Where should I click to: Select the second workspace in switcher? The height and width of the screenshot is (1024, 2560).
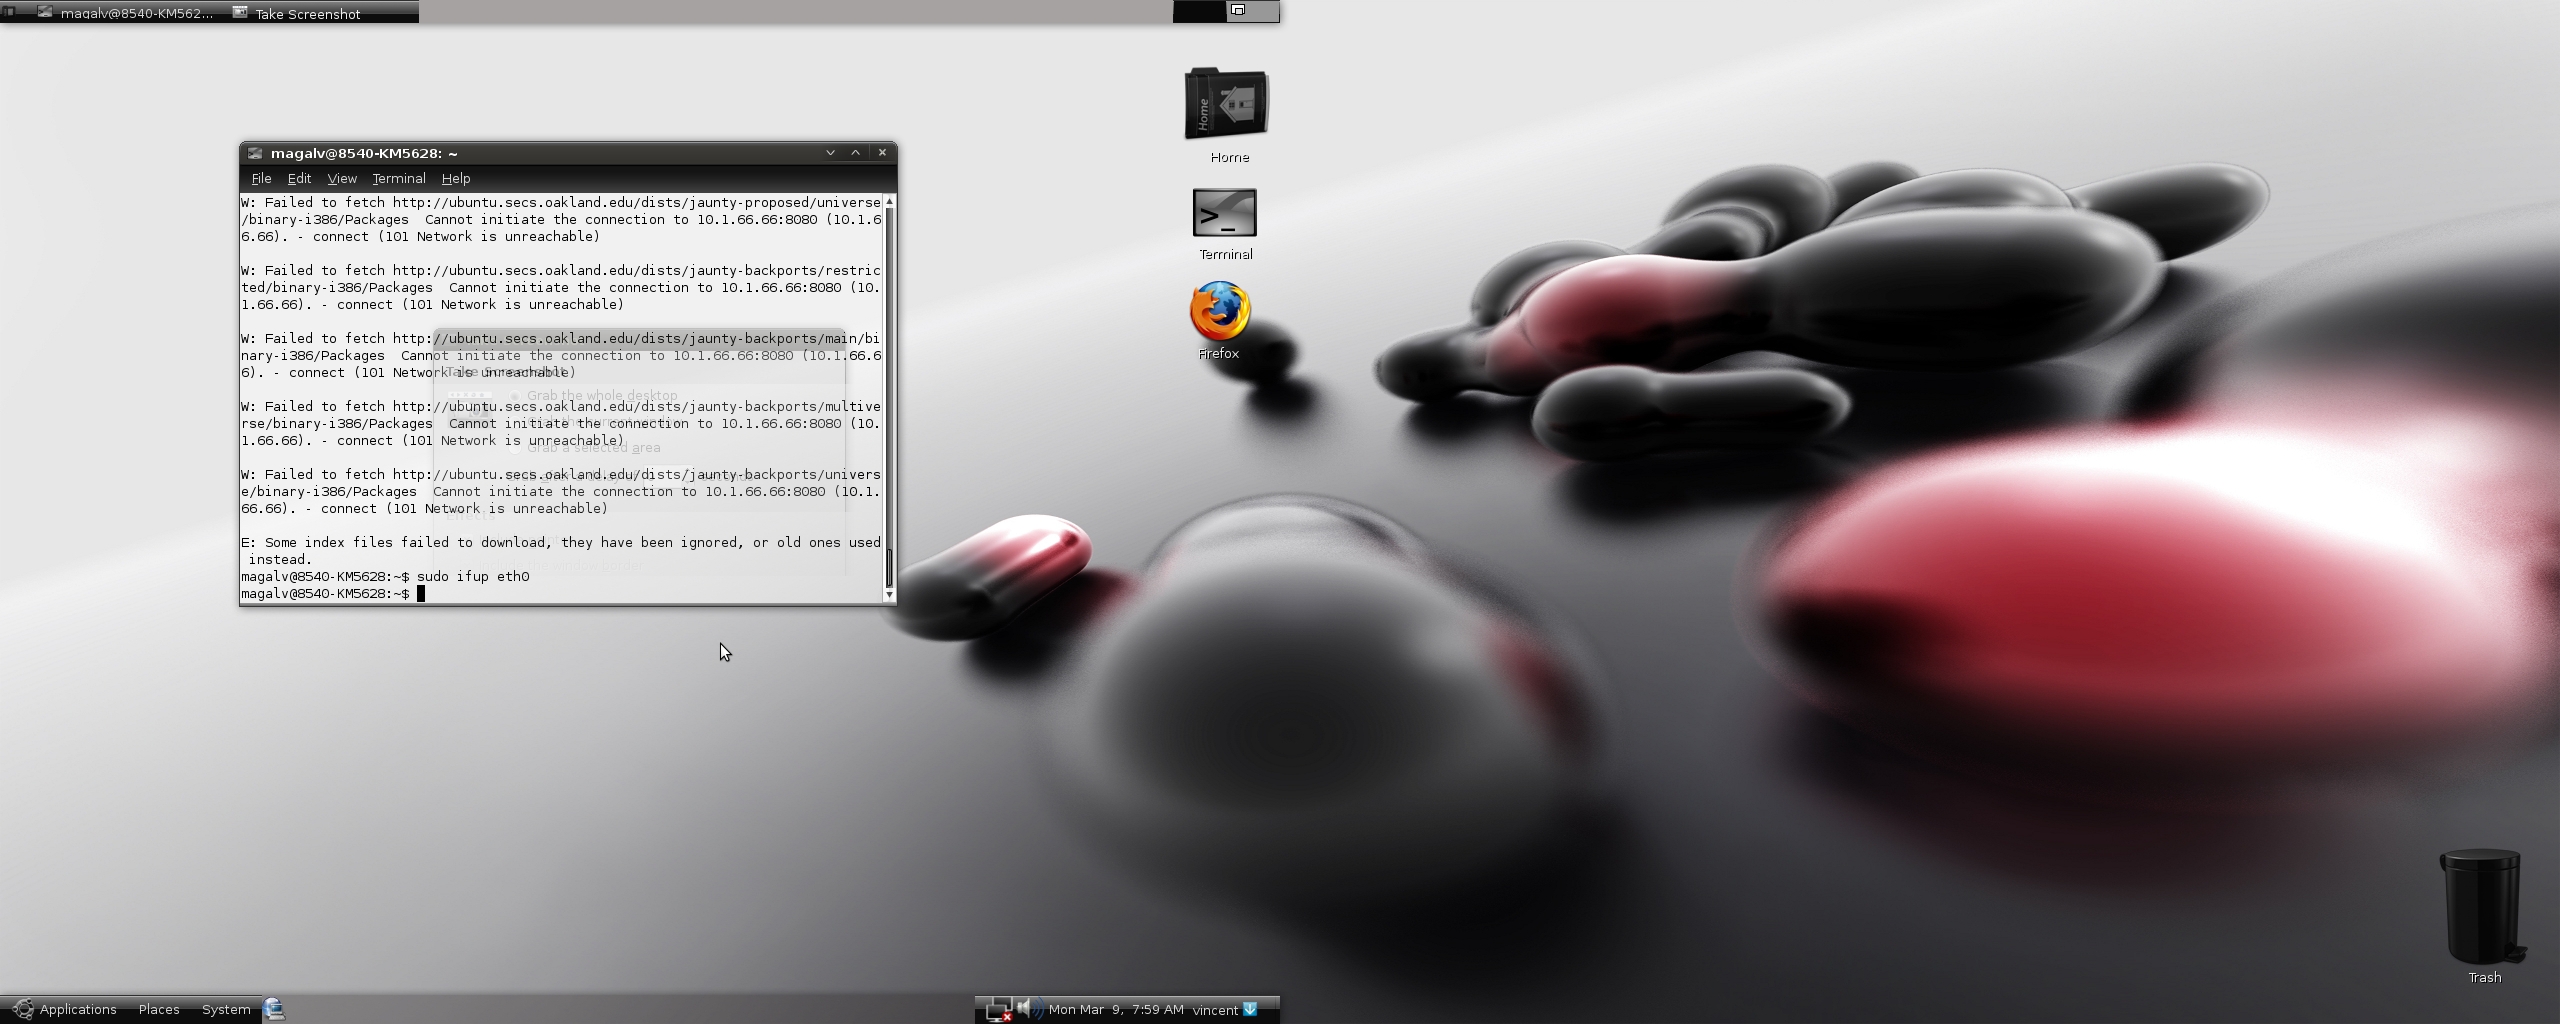pos(1252,11)
